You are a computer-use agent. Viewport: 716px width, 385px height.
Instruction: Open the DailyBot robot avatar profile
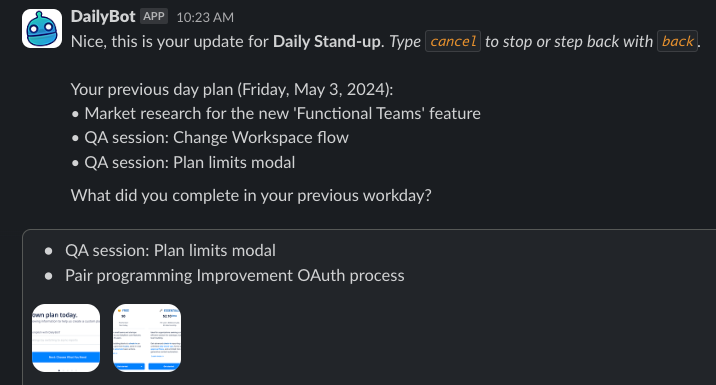point(42,28)
